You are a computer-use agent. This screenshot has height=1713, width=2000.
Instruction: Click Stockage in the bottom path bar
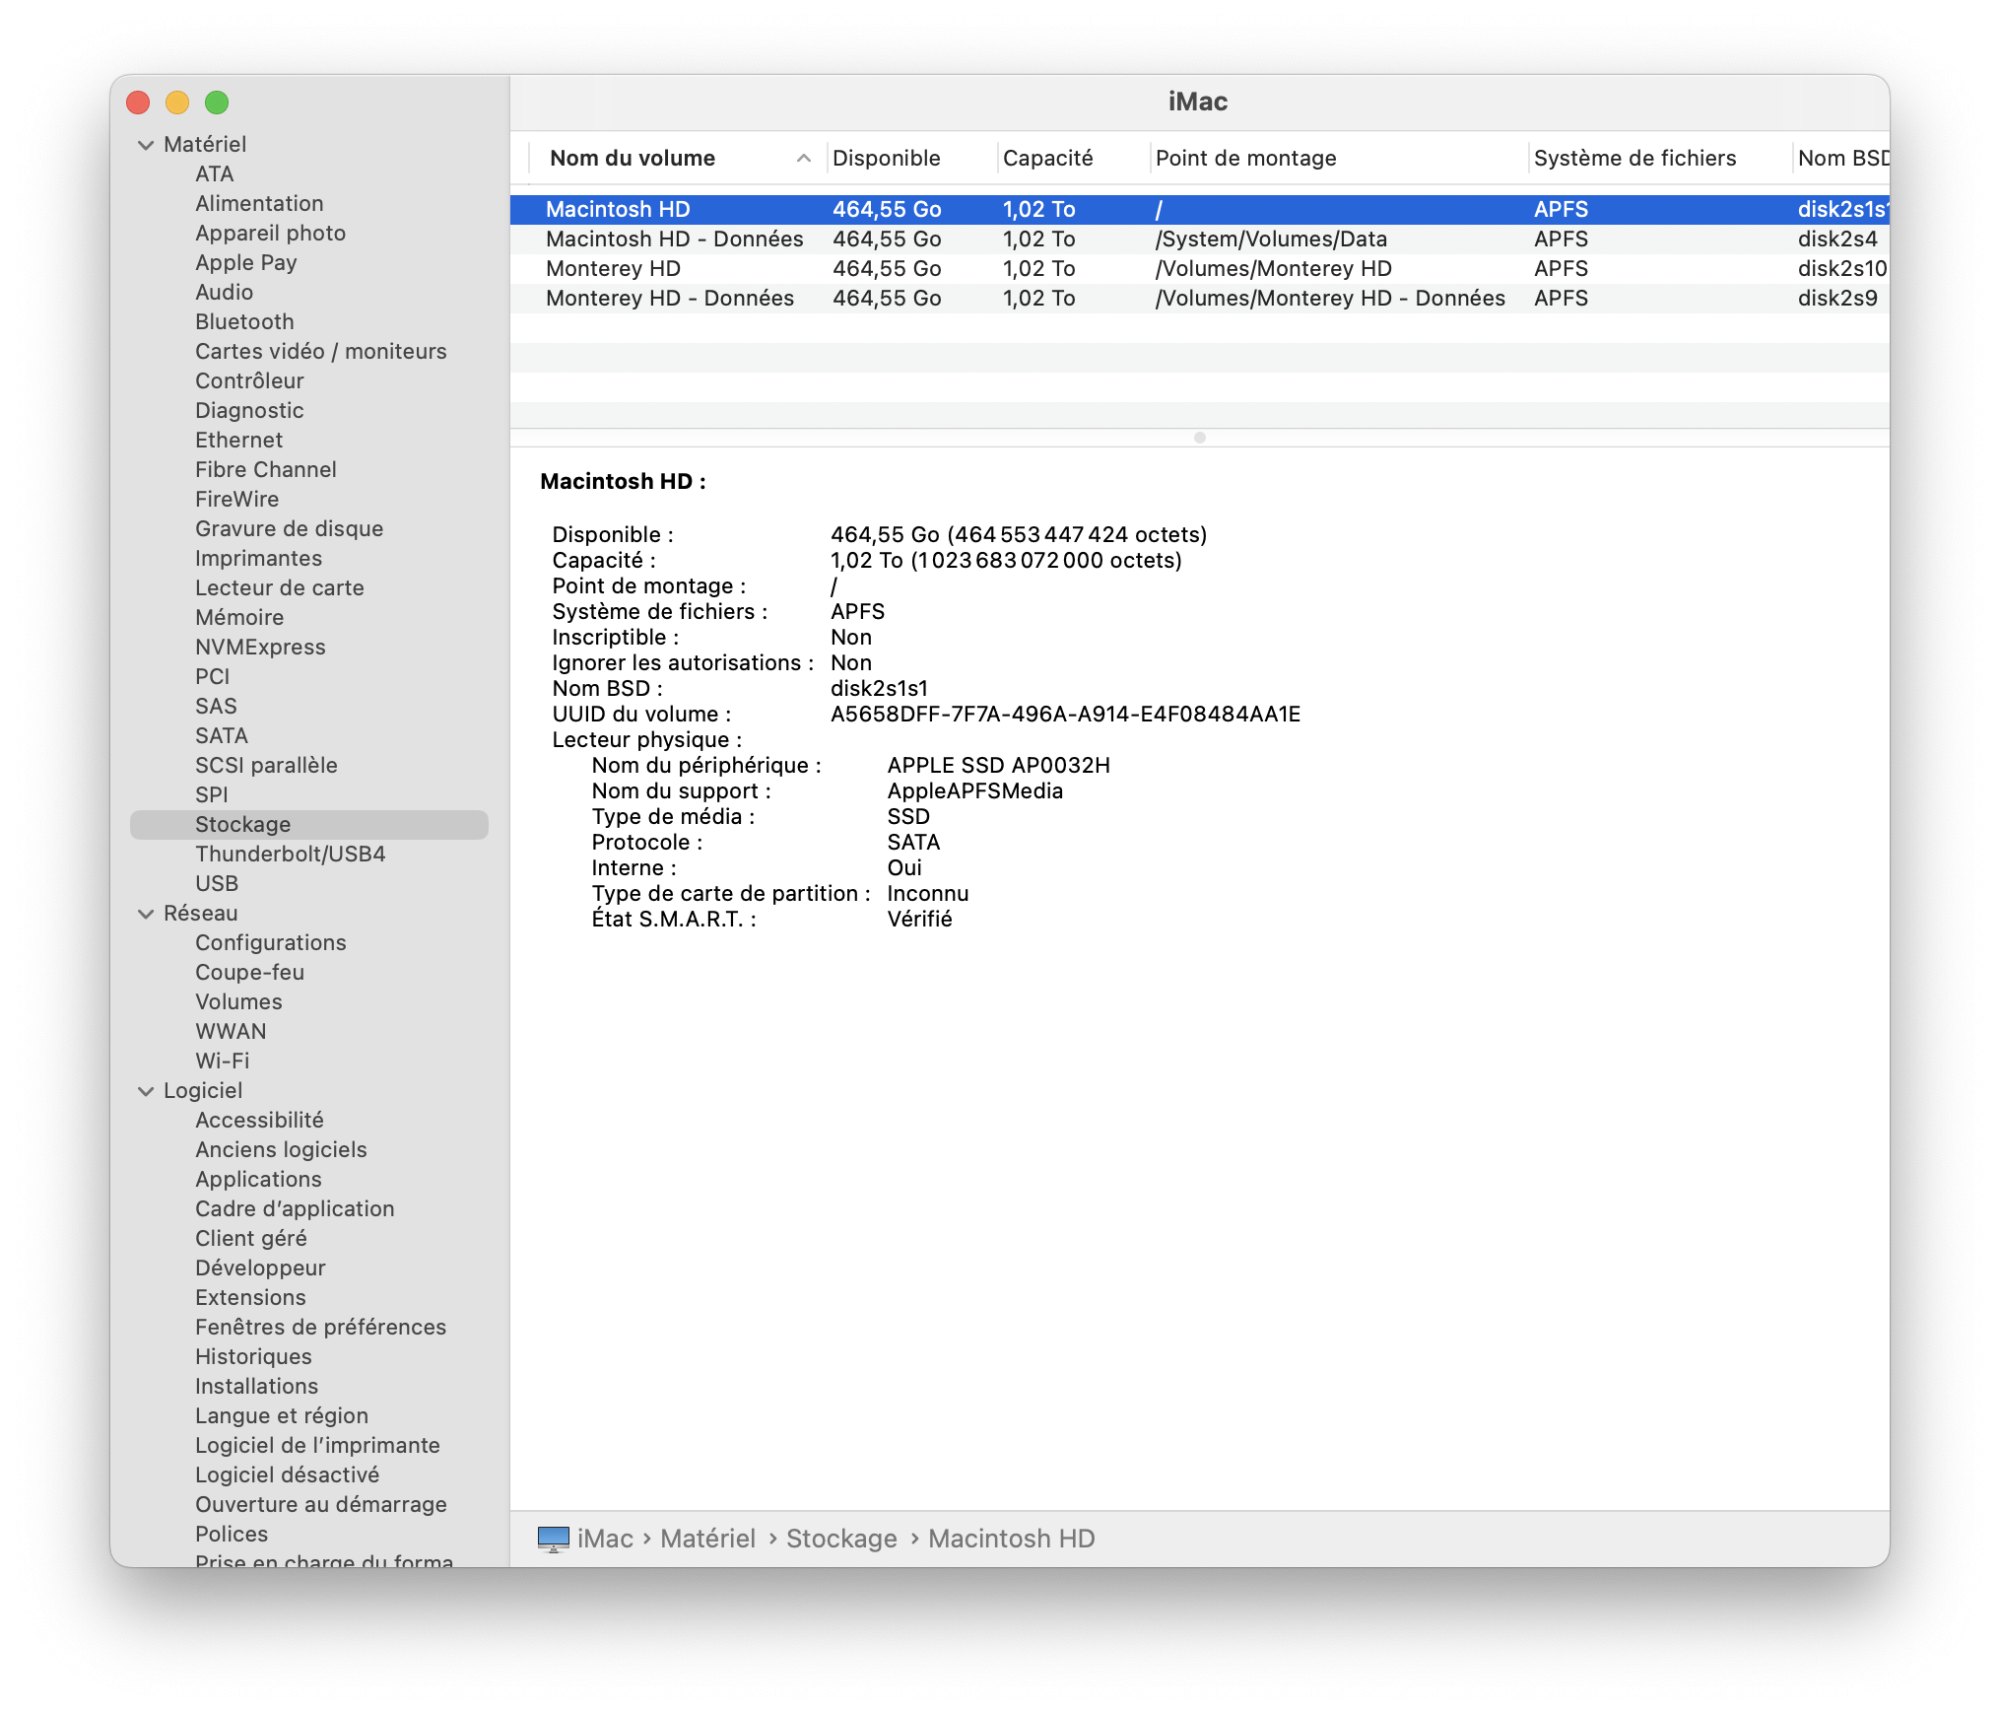pyautogui.click(x=841, y=1539)
